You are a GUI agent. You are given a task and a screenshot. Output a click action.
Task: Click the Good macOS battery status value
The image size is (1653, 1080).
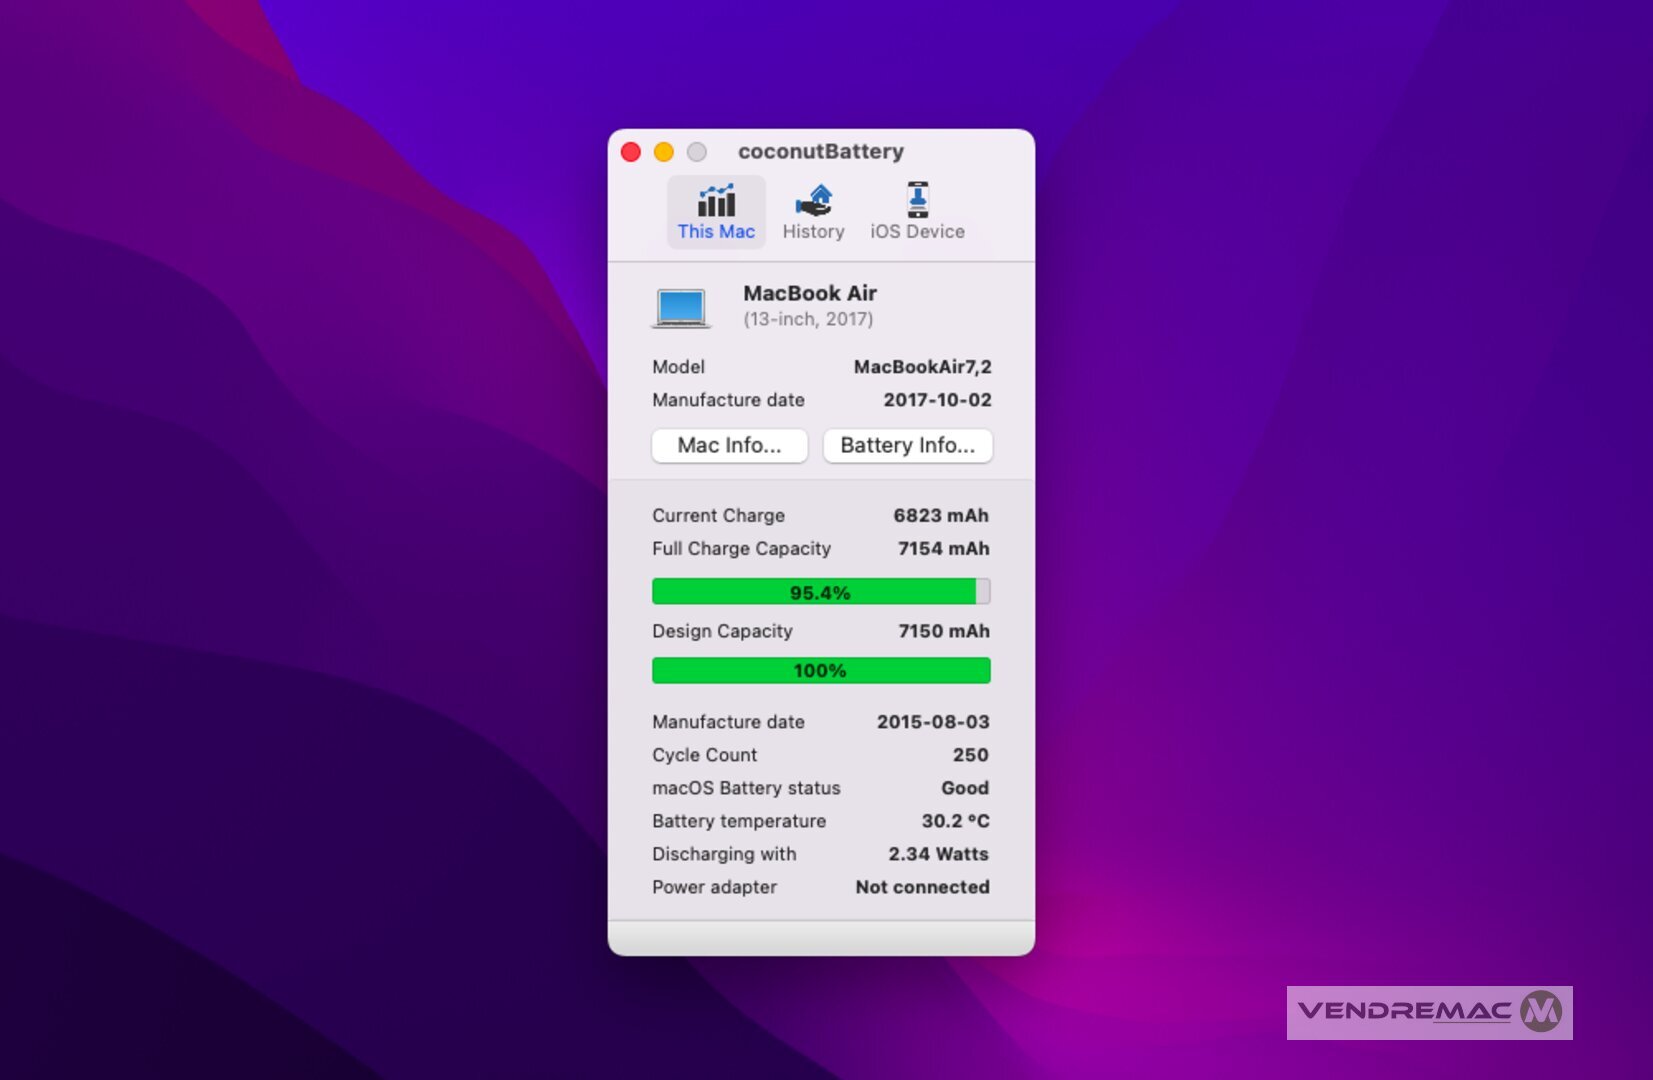[x=964, y=788]
